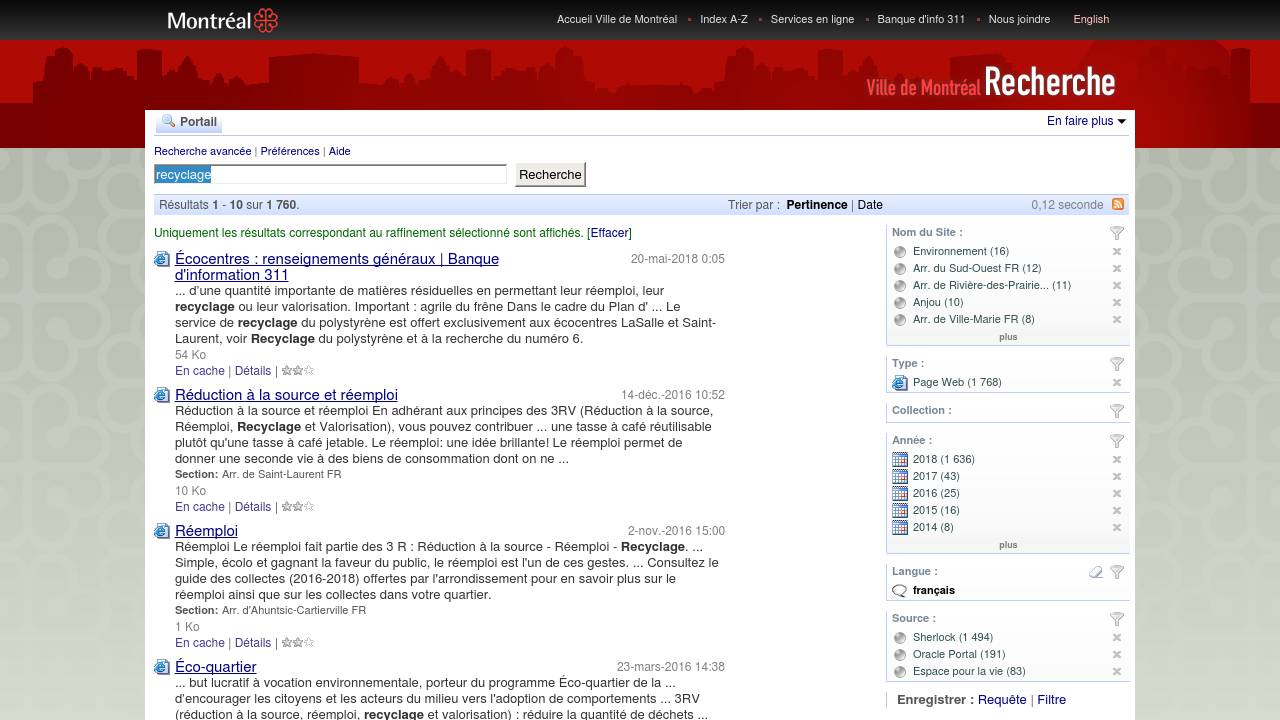Viewport: 1280px width, 720px height.
Task: Open Banque d'info 311
Action: pos(921,19)
